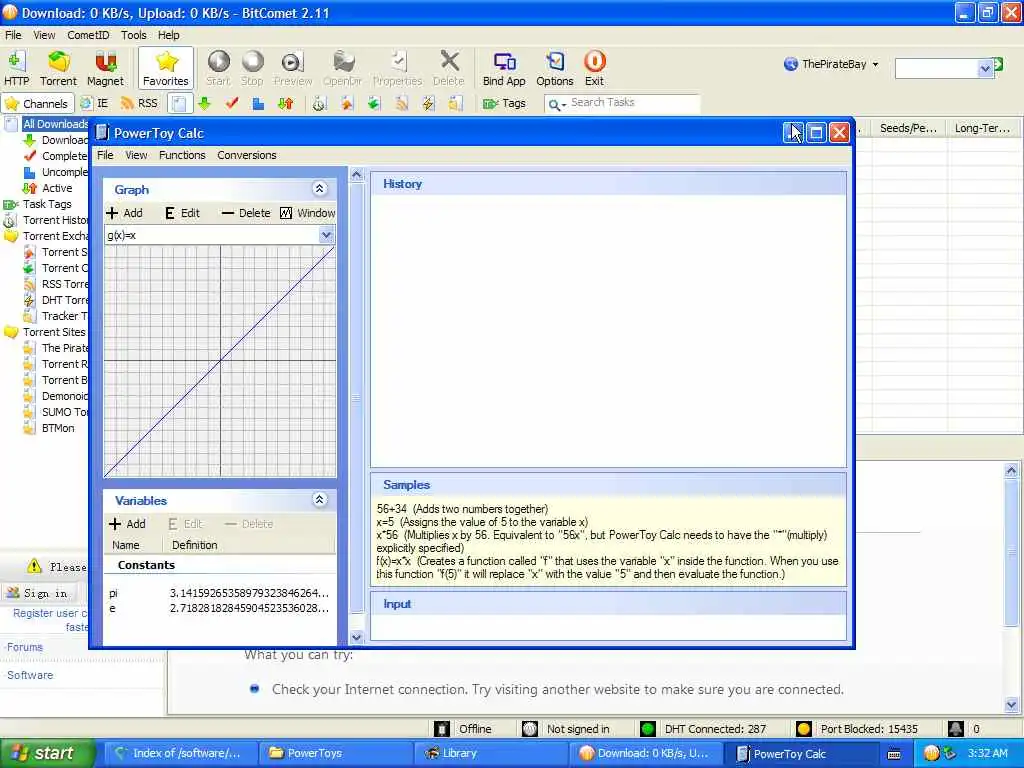Click green down-arrow filter icon in toolbar

[205, 103]
